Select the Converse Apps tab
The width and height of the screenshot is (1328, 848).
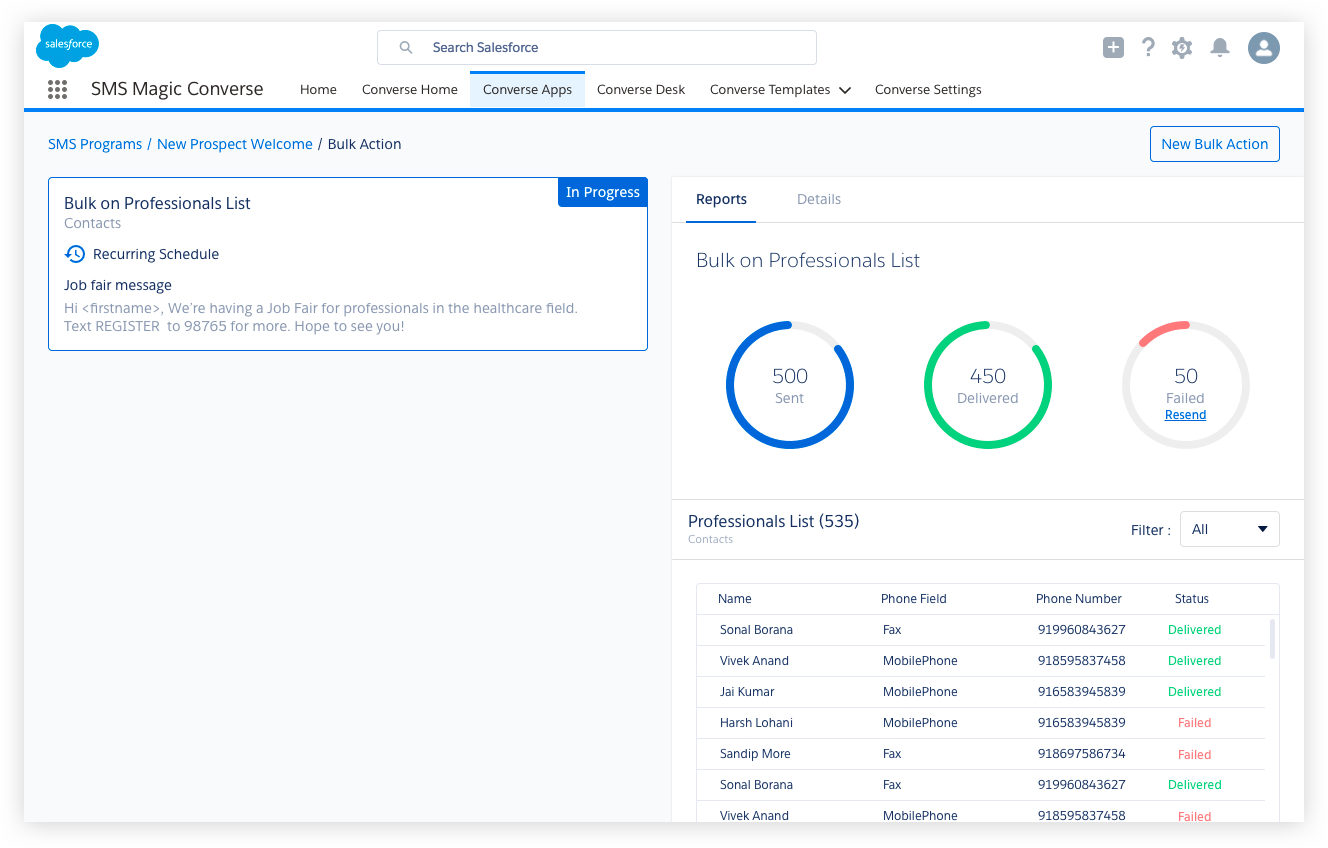pyautogui.click(x=527, y=89)
